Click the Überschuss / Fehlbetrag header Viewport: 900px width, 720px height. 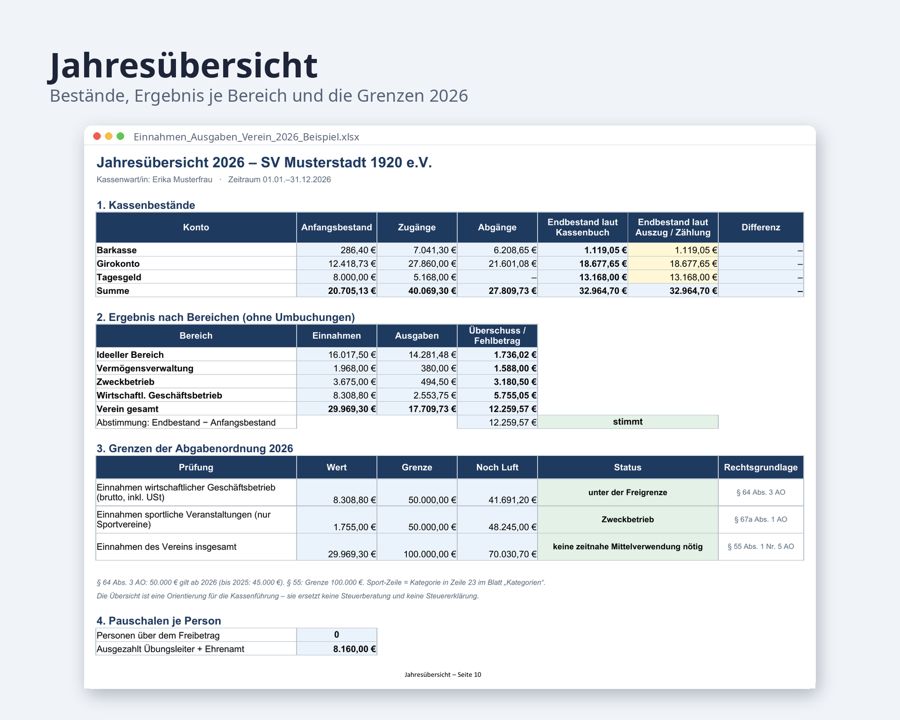pos(497,336)
